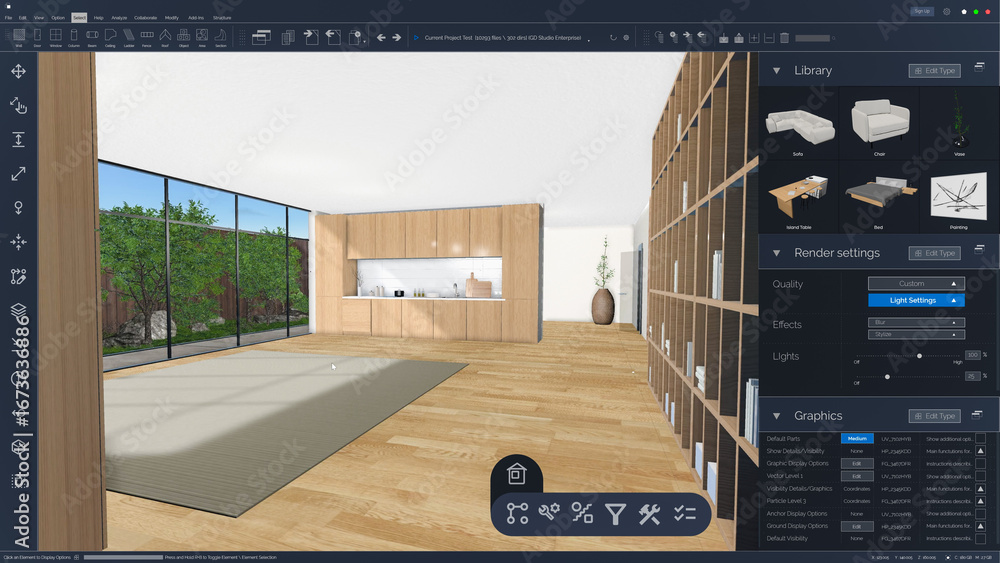The width and height of the screenshot is (1000, 563).
Task: Select the Roof tool
Action: 165,37
